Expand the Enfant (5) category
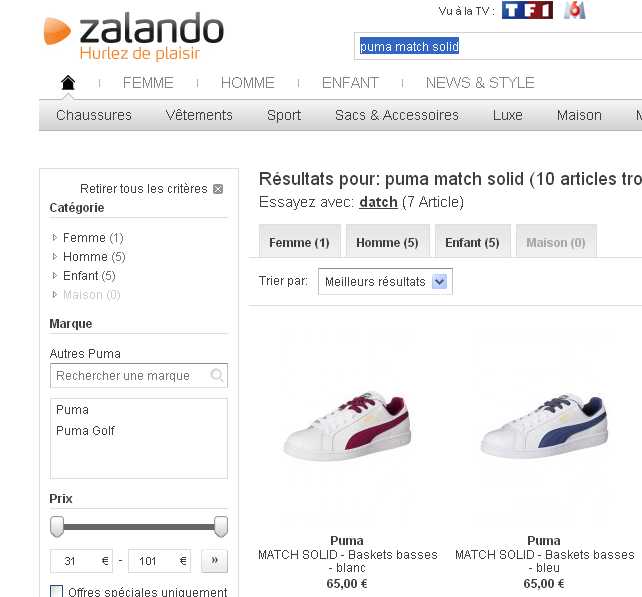This screenshot has width=642, height=597. 54,275
